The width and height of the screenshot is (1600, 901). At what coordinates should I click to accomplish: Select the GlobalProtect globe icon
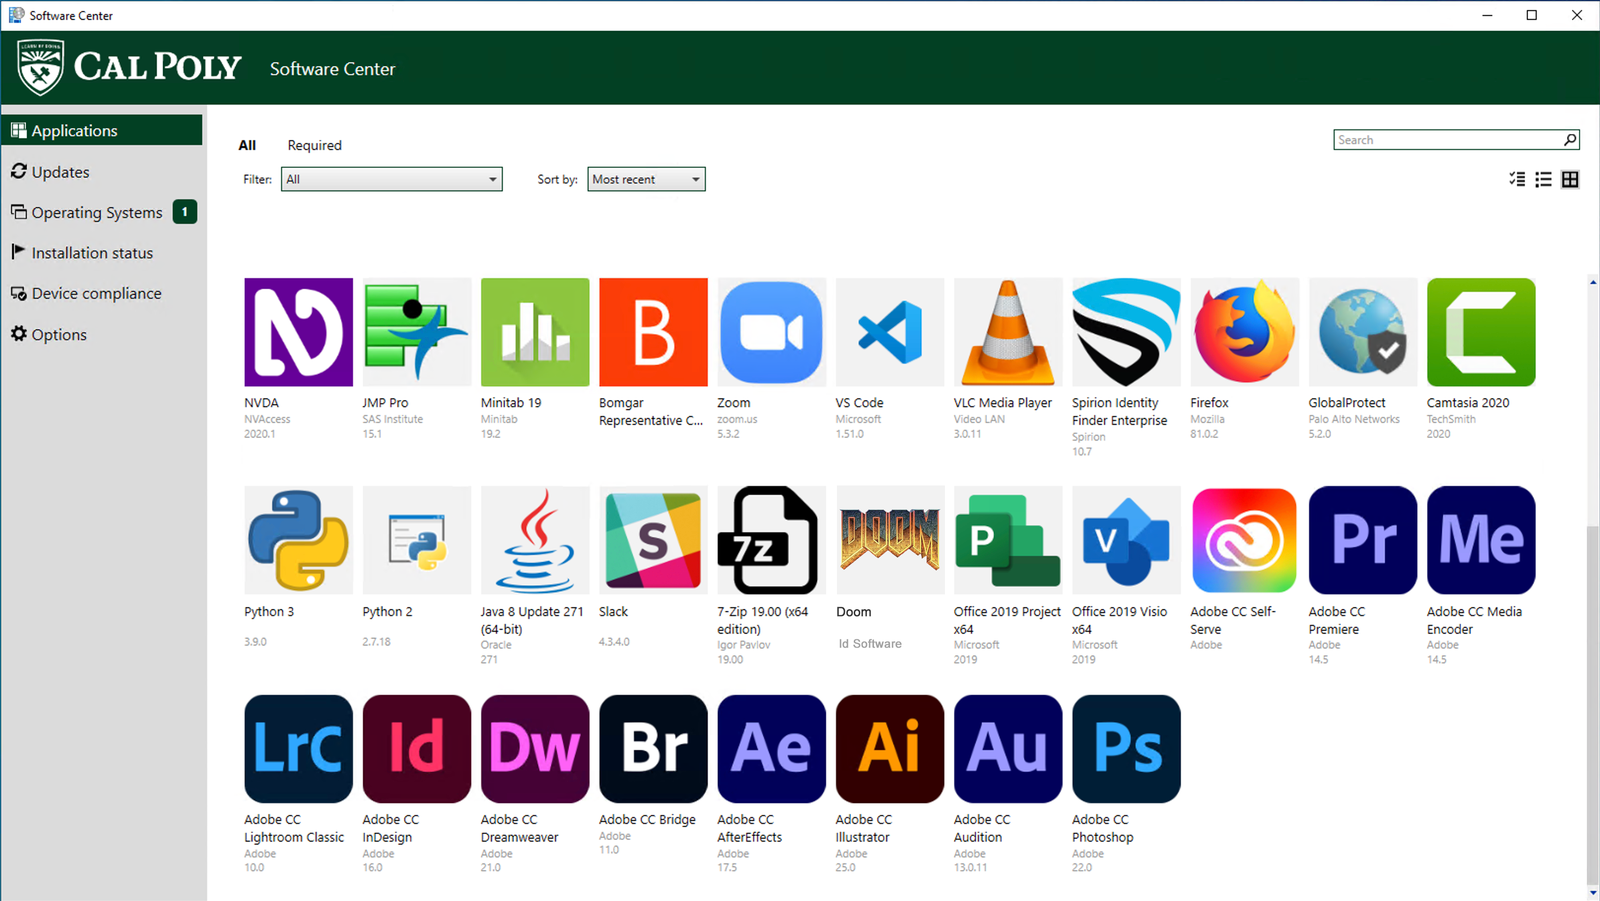coord(1363,332)
